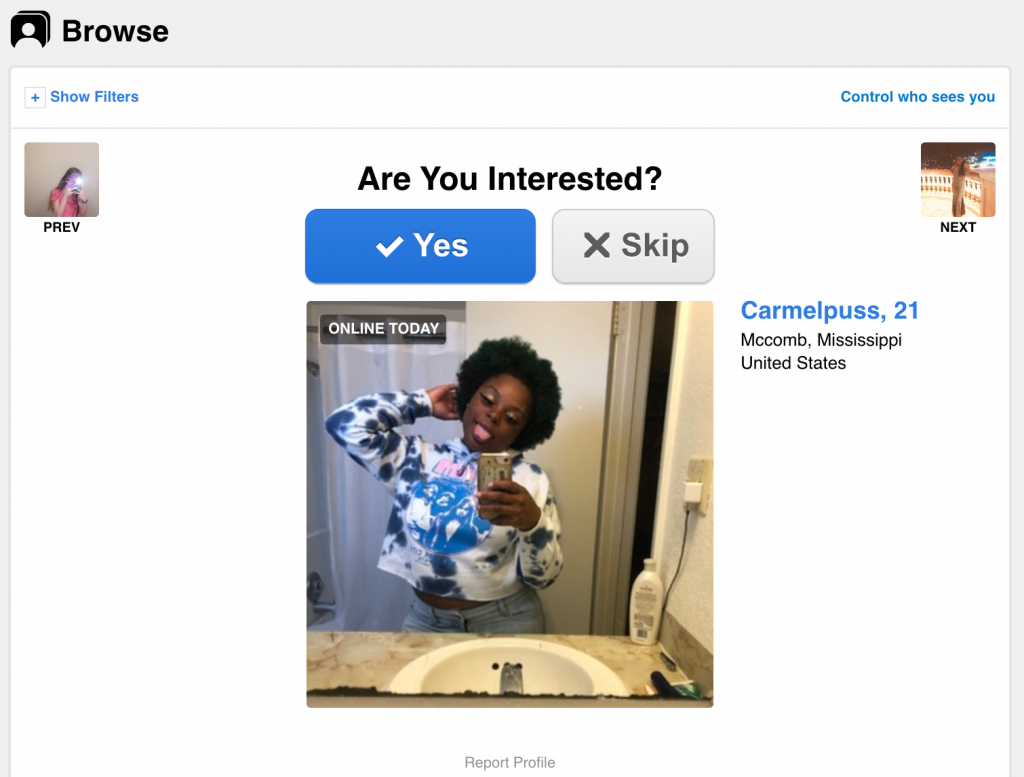Click the Mccomb, Mississippi location text

pyautogui.click(x=821, y=340)
